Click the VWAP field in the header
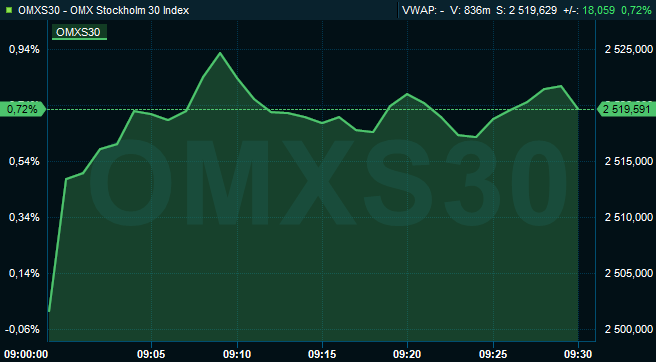Image resolution: width=656 pixels, height=362 pixels. coord(423,10)
